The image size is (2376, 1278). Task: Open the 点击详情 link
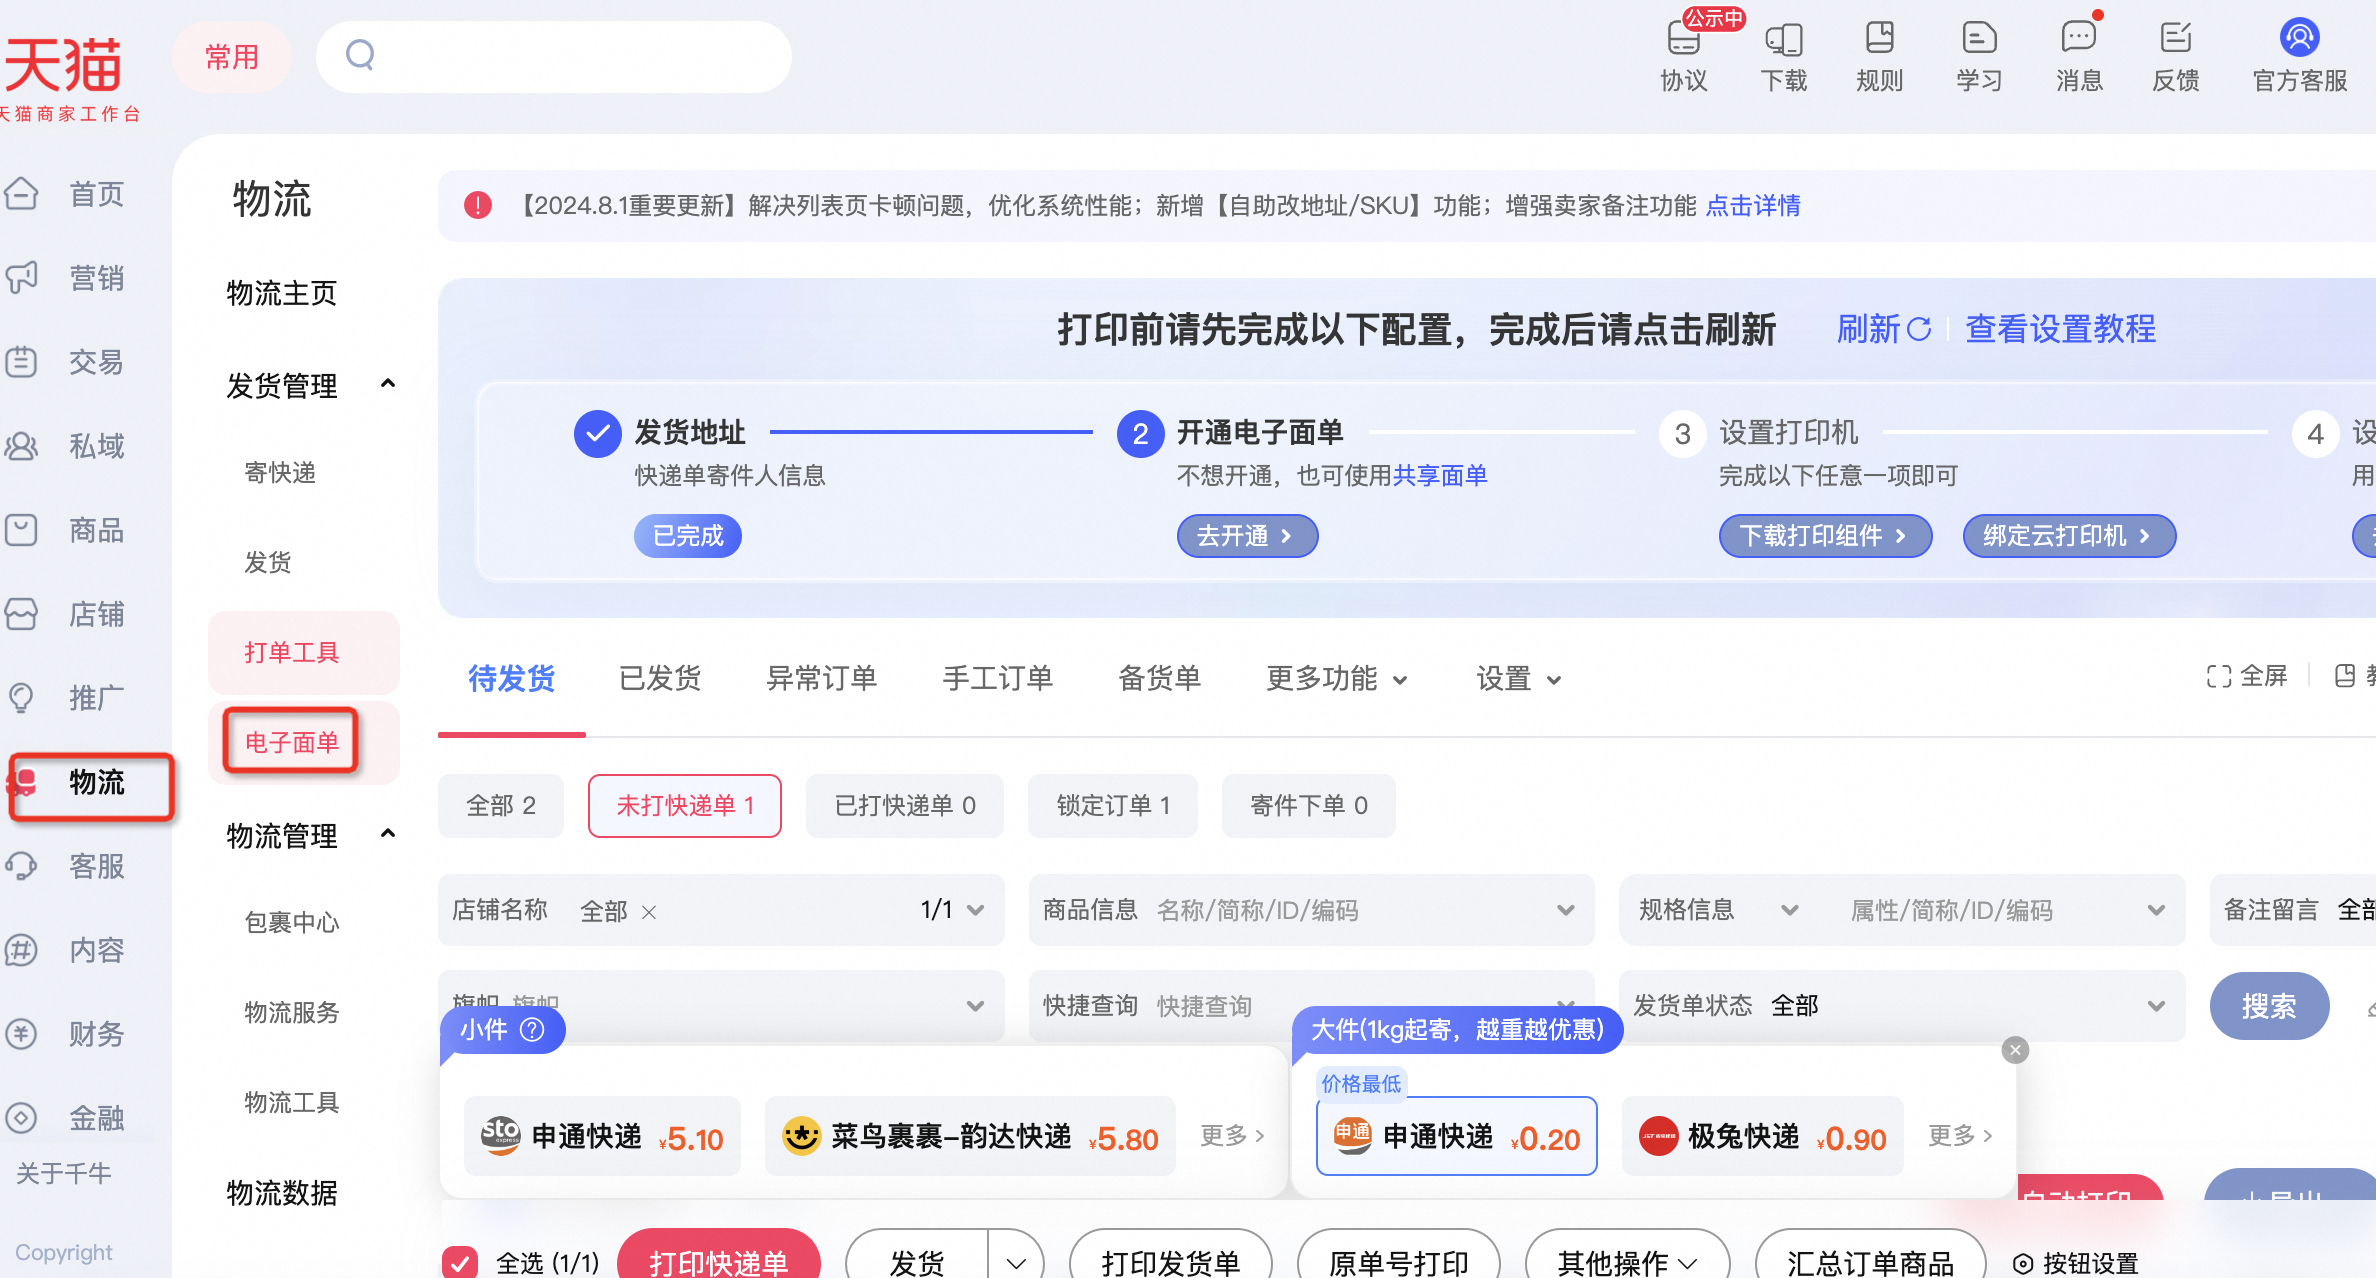pos(1753,206)
